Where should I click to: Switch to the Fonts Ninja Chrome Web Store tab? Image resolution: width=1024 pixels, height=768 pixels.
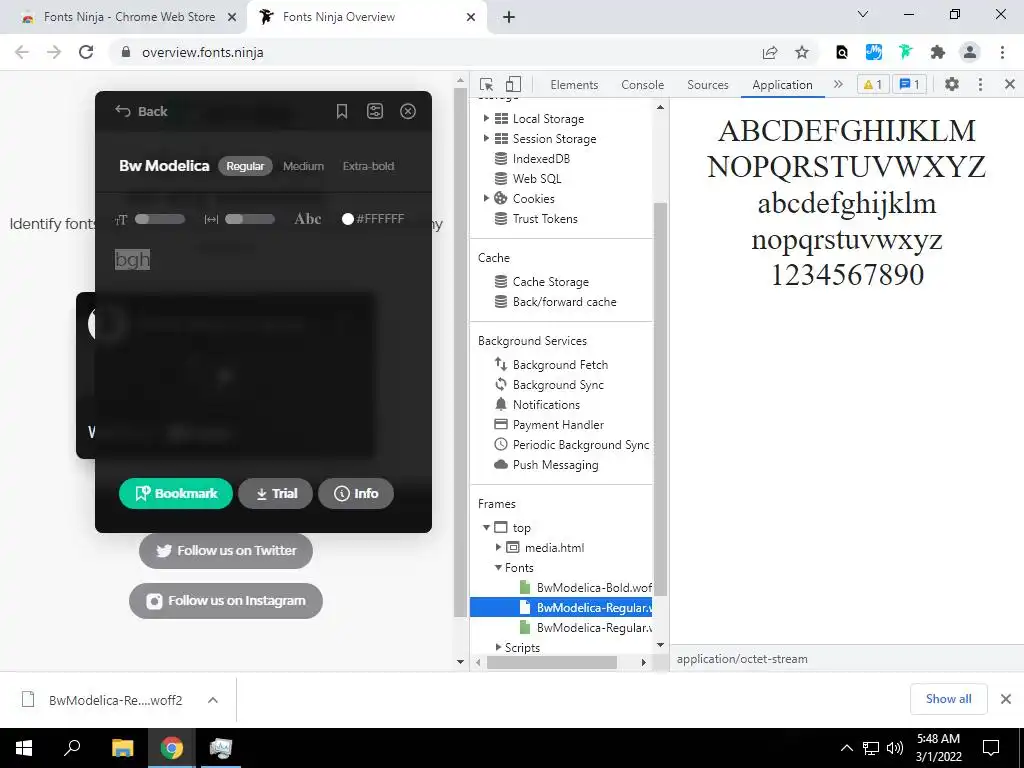(129, 17)
